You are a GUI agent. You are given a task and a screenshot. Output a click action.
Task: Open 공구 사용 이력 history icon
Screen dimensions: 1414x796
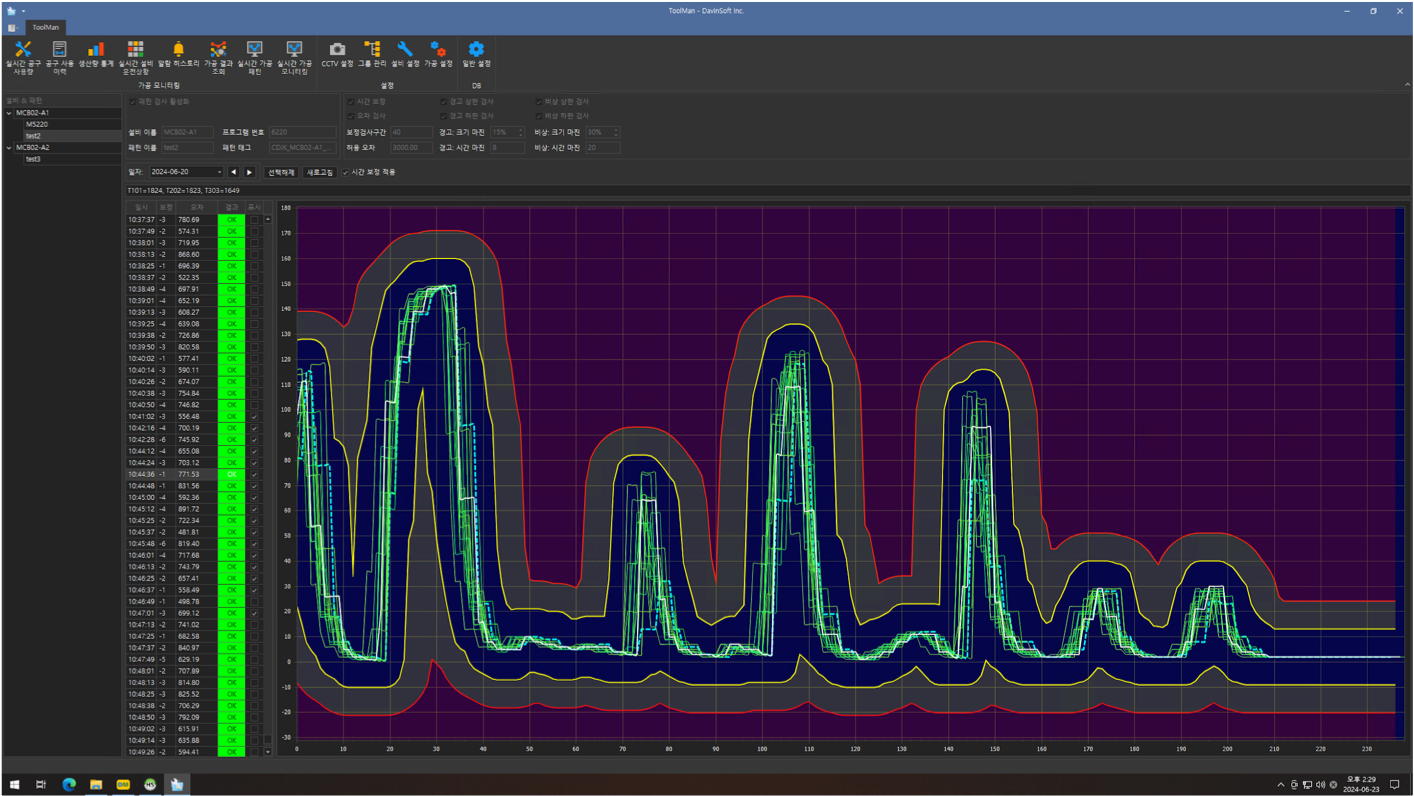tap(59, 57)
